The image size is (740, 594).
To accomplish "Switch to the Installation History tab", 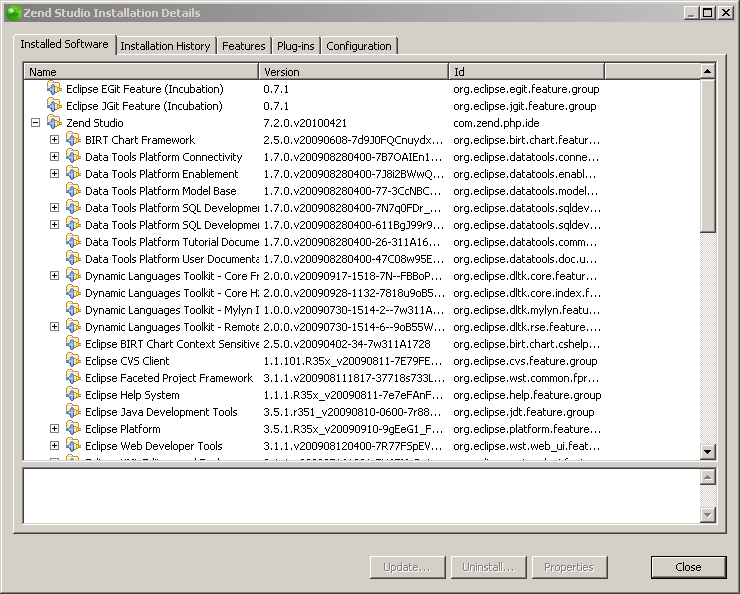I will coord(165,46).
